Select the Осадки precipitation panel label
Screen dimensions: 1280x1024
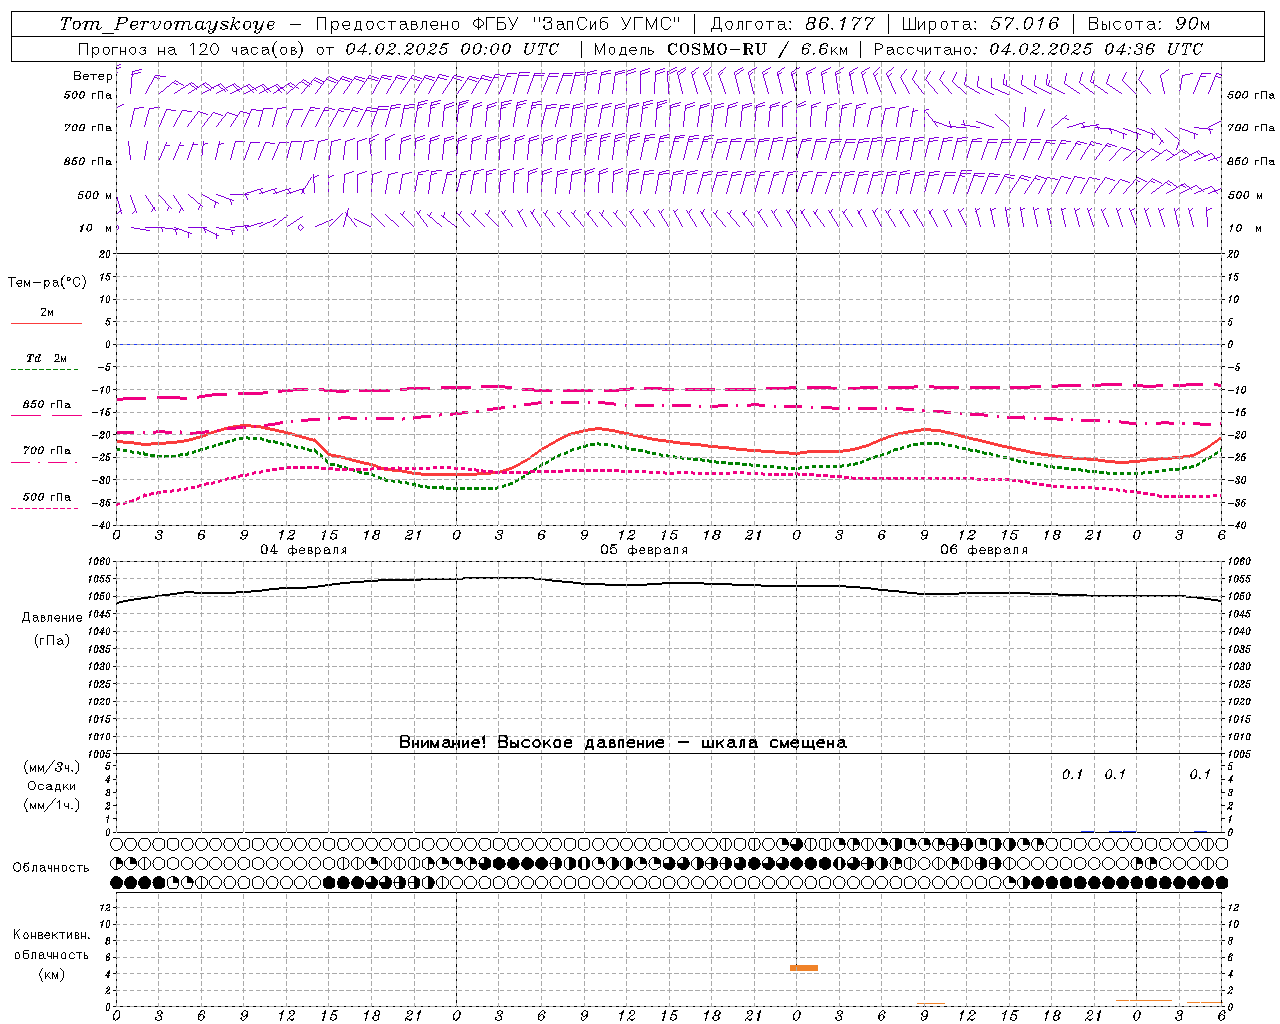point(52,786)
